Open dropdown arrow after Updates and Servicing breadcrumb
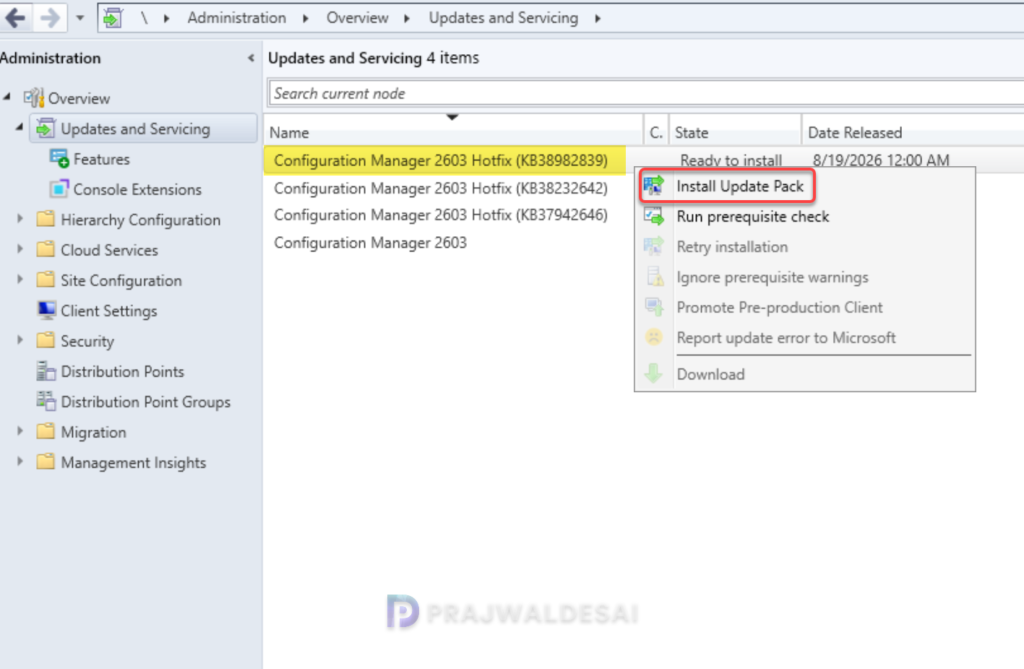Screen dimensions: 1024x669 (x=598, y=18)
